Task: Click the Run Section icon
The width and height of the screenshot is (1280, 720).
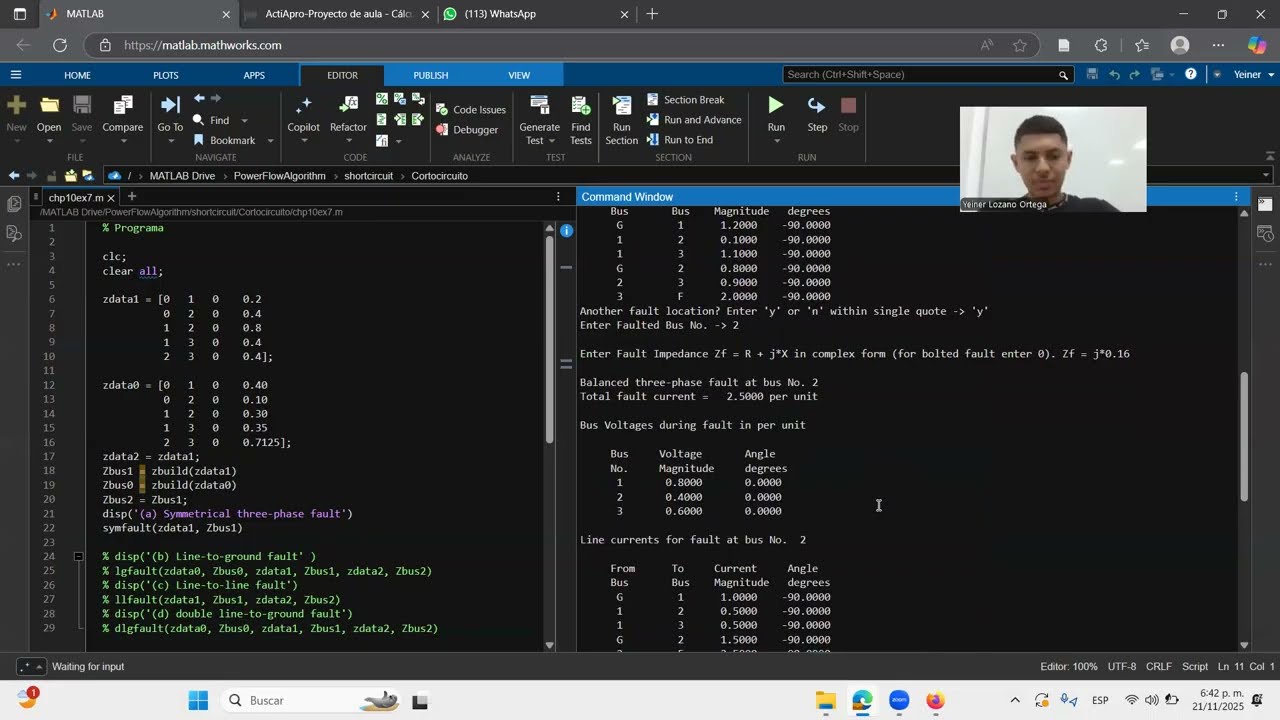Action: 621,105
